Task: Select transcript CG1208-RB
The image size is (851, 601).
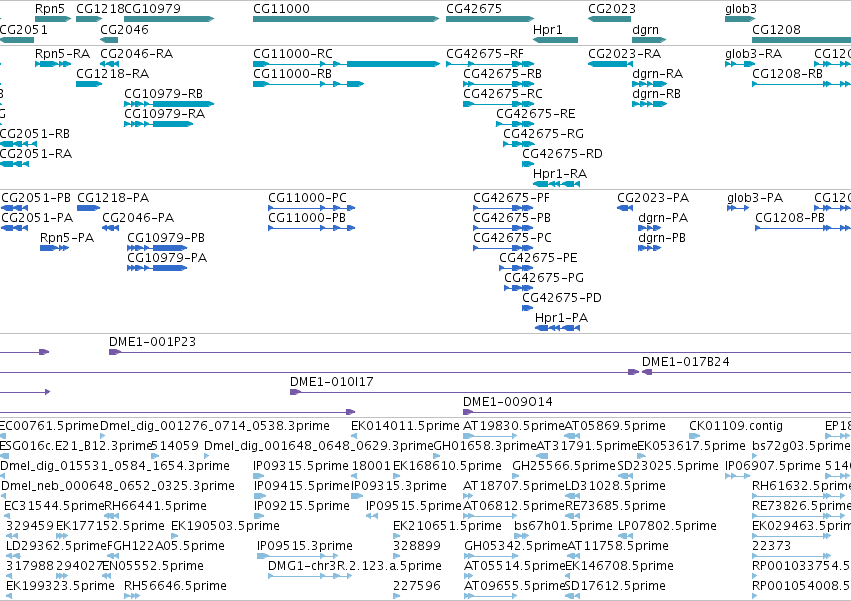Action: [802, 84]
